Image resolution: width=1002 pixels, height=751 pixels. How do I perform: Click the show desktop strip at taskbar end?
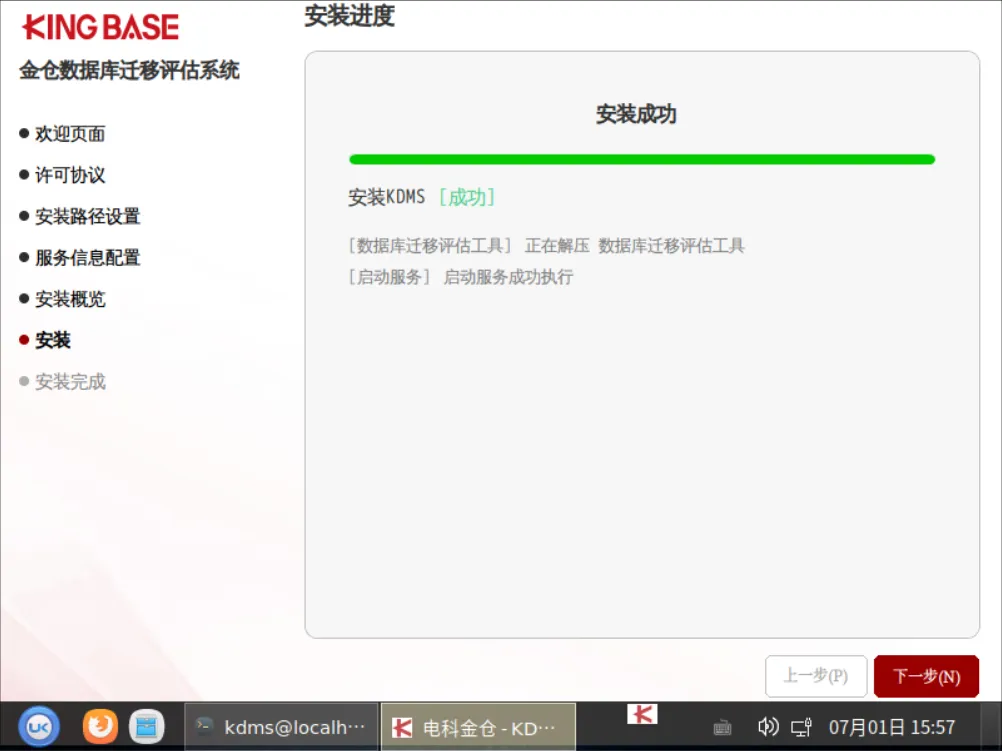point(992,727)
